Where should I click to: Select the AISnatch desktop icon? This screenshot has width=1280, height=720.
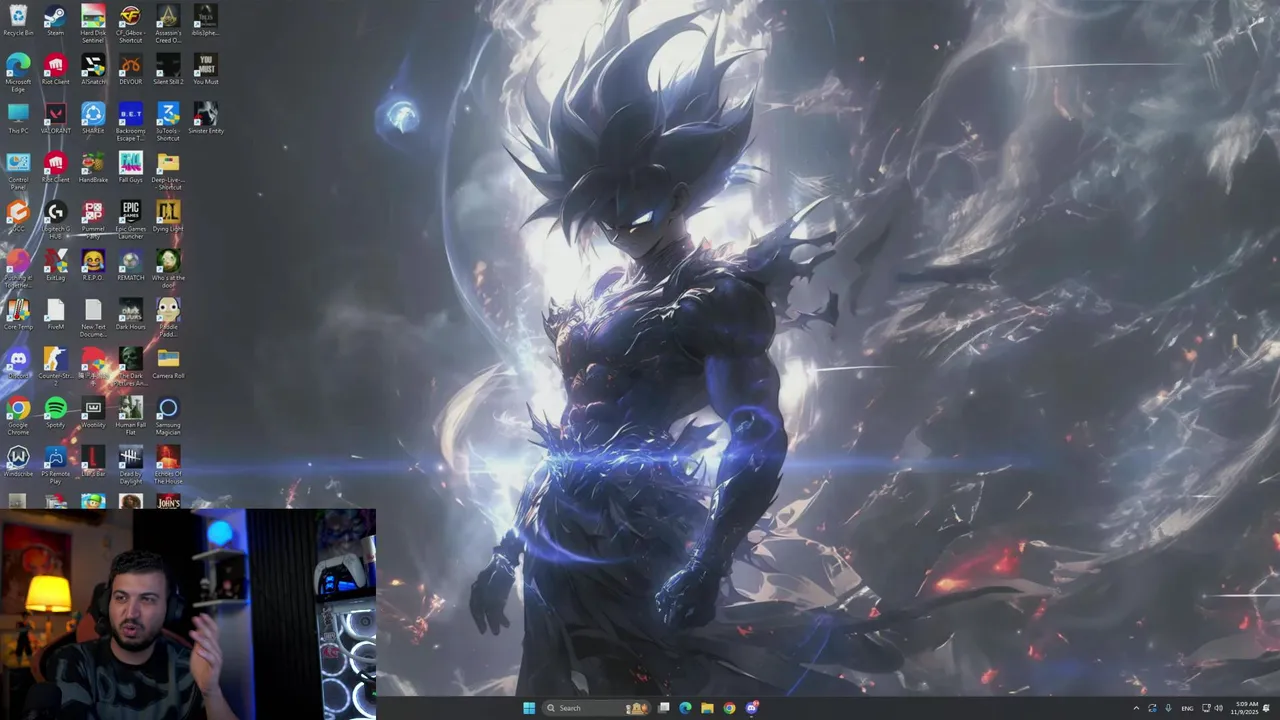point(93,70)
